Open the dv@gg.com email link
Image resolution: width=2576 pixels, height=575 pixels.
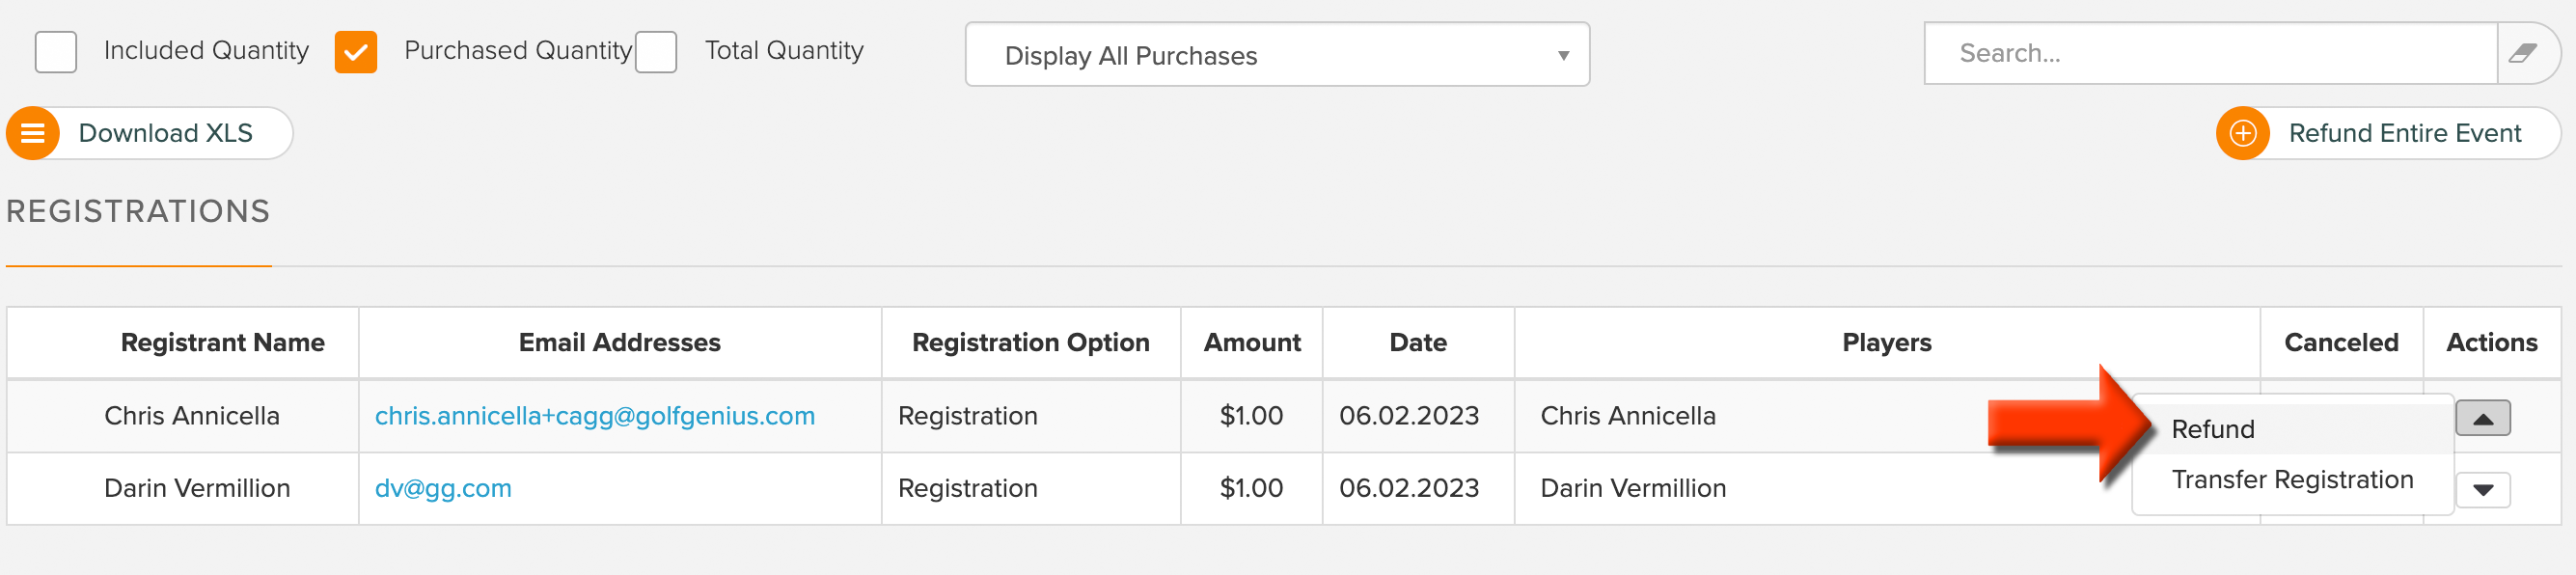pyautogui.click(x=443, y=488)
